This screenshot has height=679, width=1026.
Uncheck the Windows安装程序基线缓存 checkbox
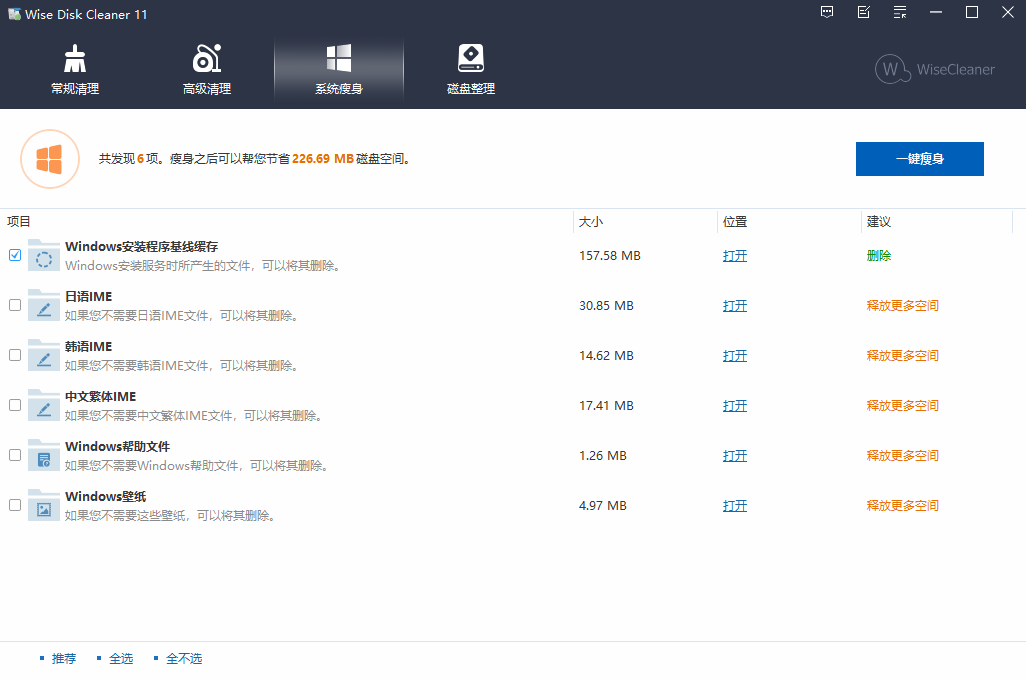[x=15, y=255]
